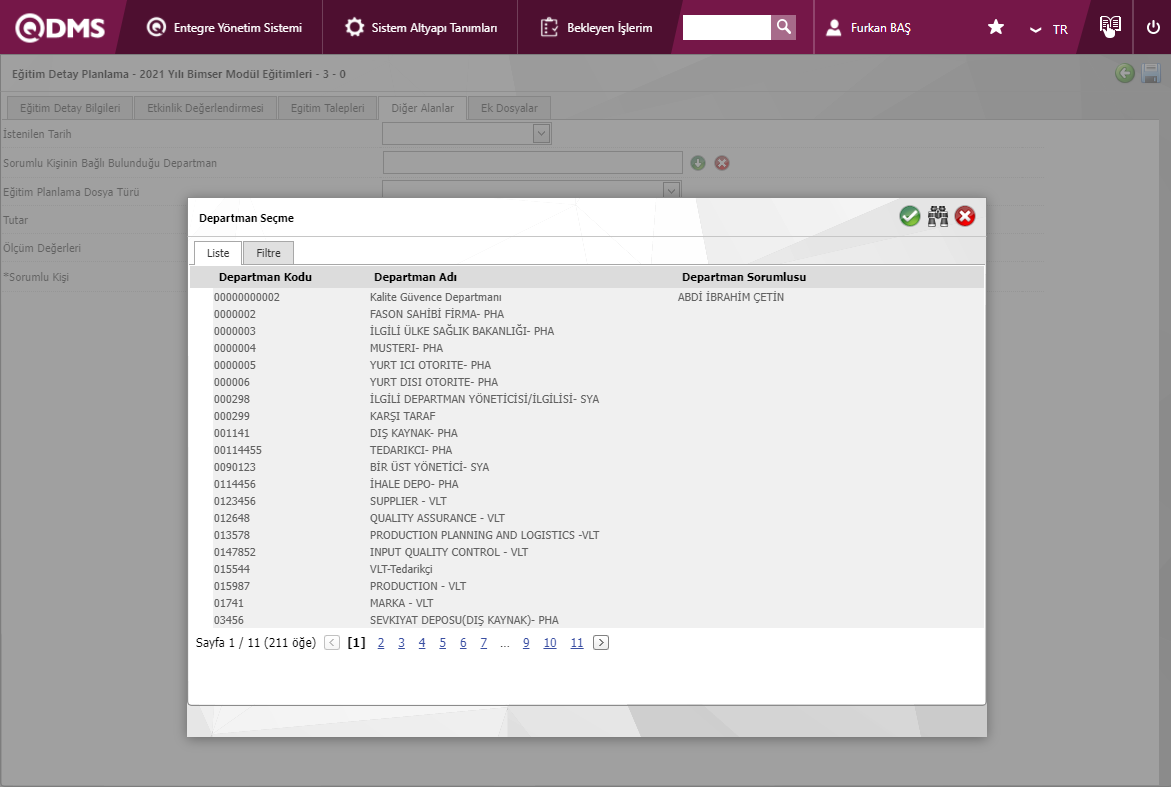Log out using the power icon
Viewport: 1171px width, 787px height.
tap(1153, 28)
